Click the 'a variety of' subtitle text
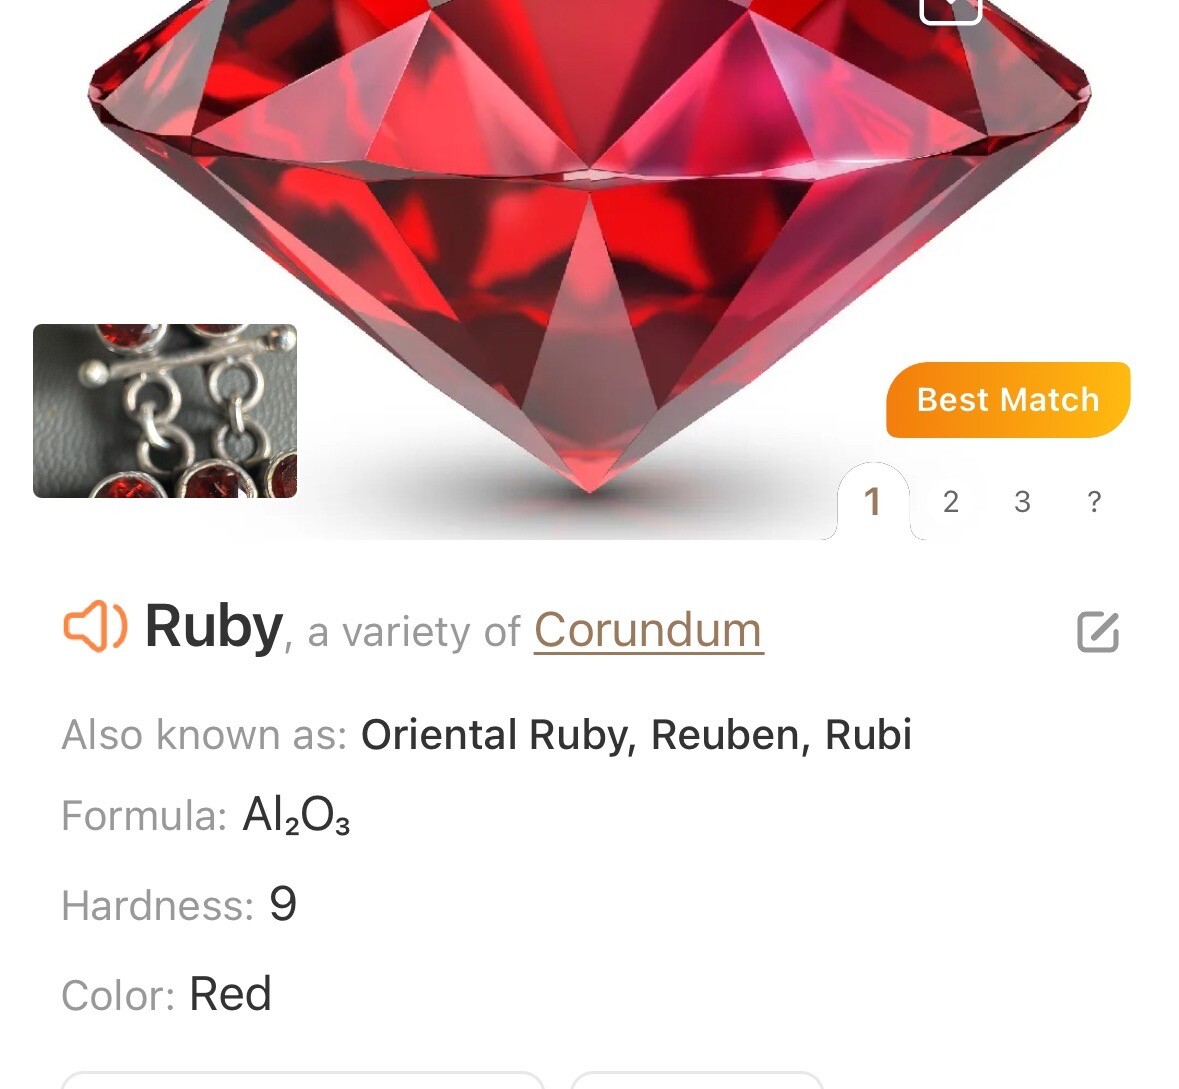This screenshot has height=1089, width=1179. tap(414, 632)
